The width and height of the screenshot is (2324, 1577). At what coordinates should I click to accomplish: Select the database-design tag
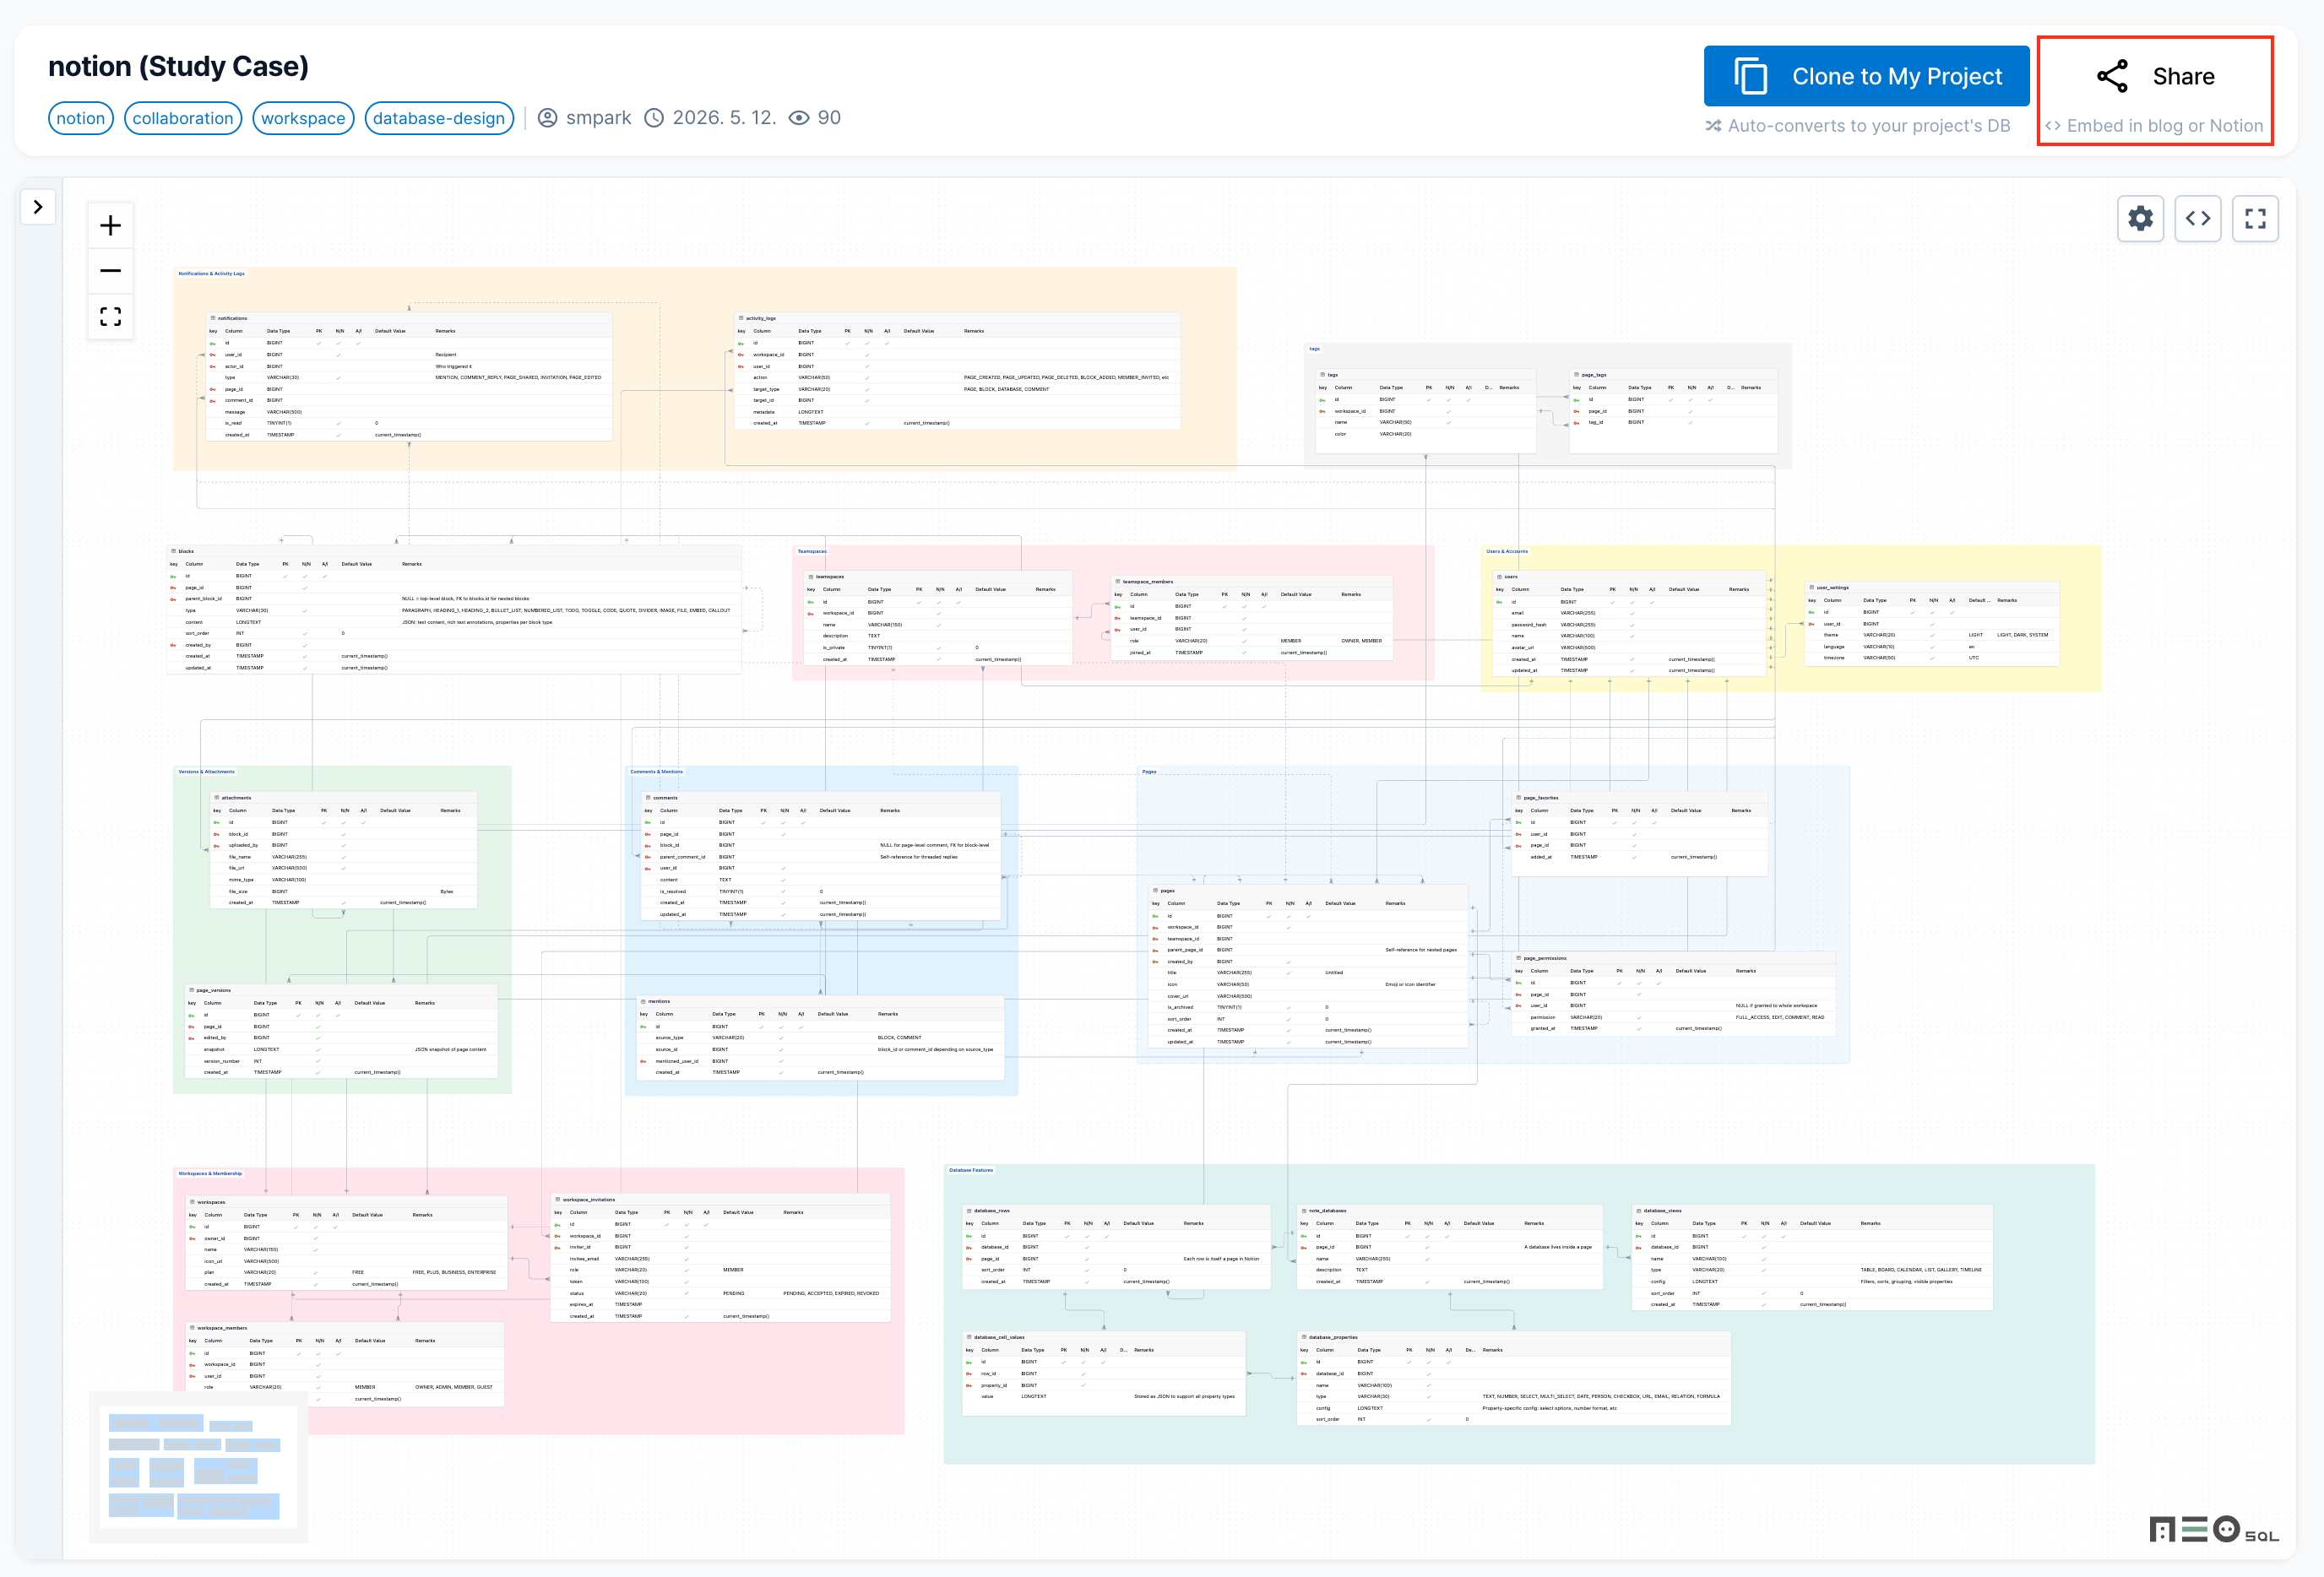tap(439, 118)
